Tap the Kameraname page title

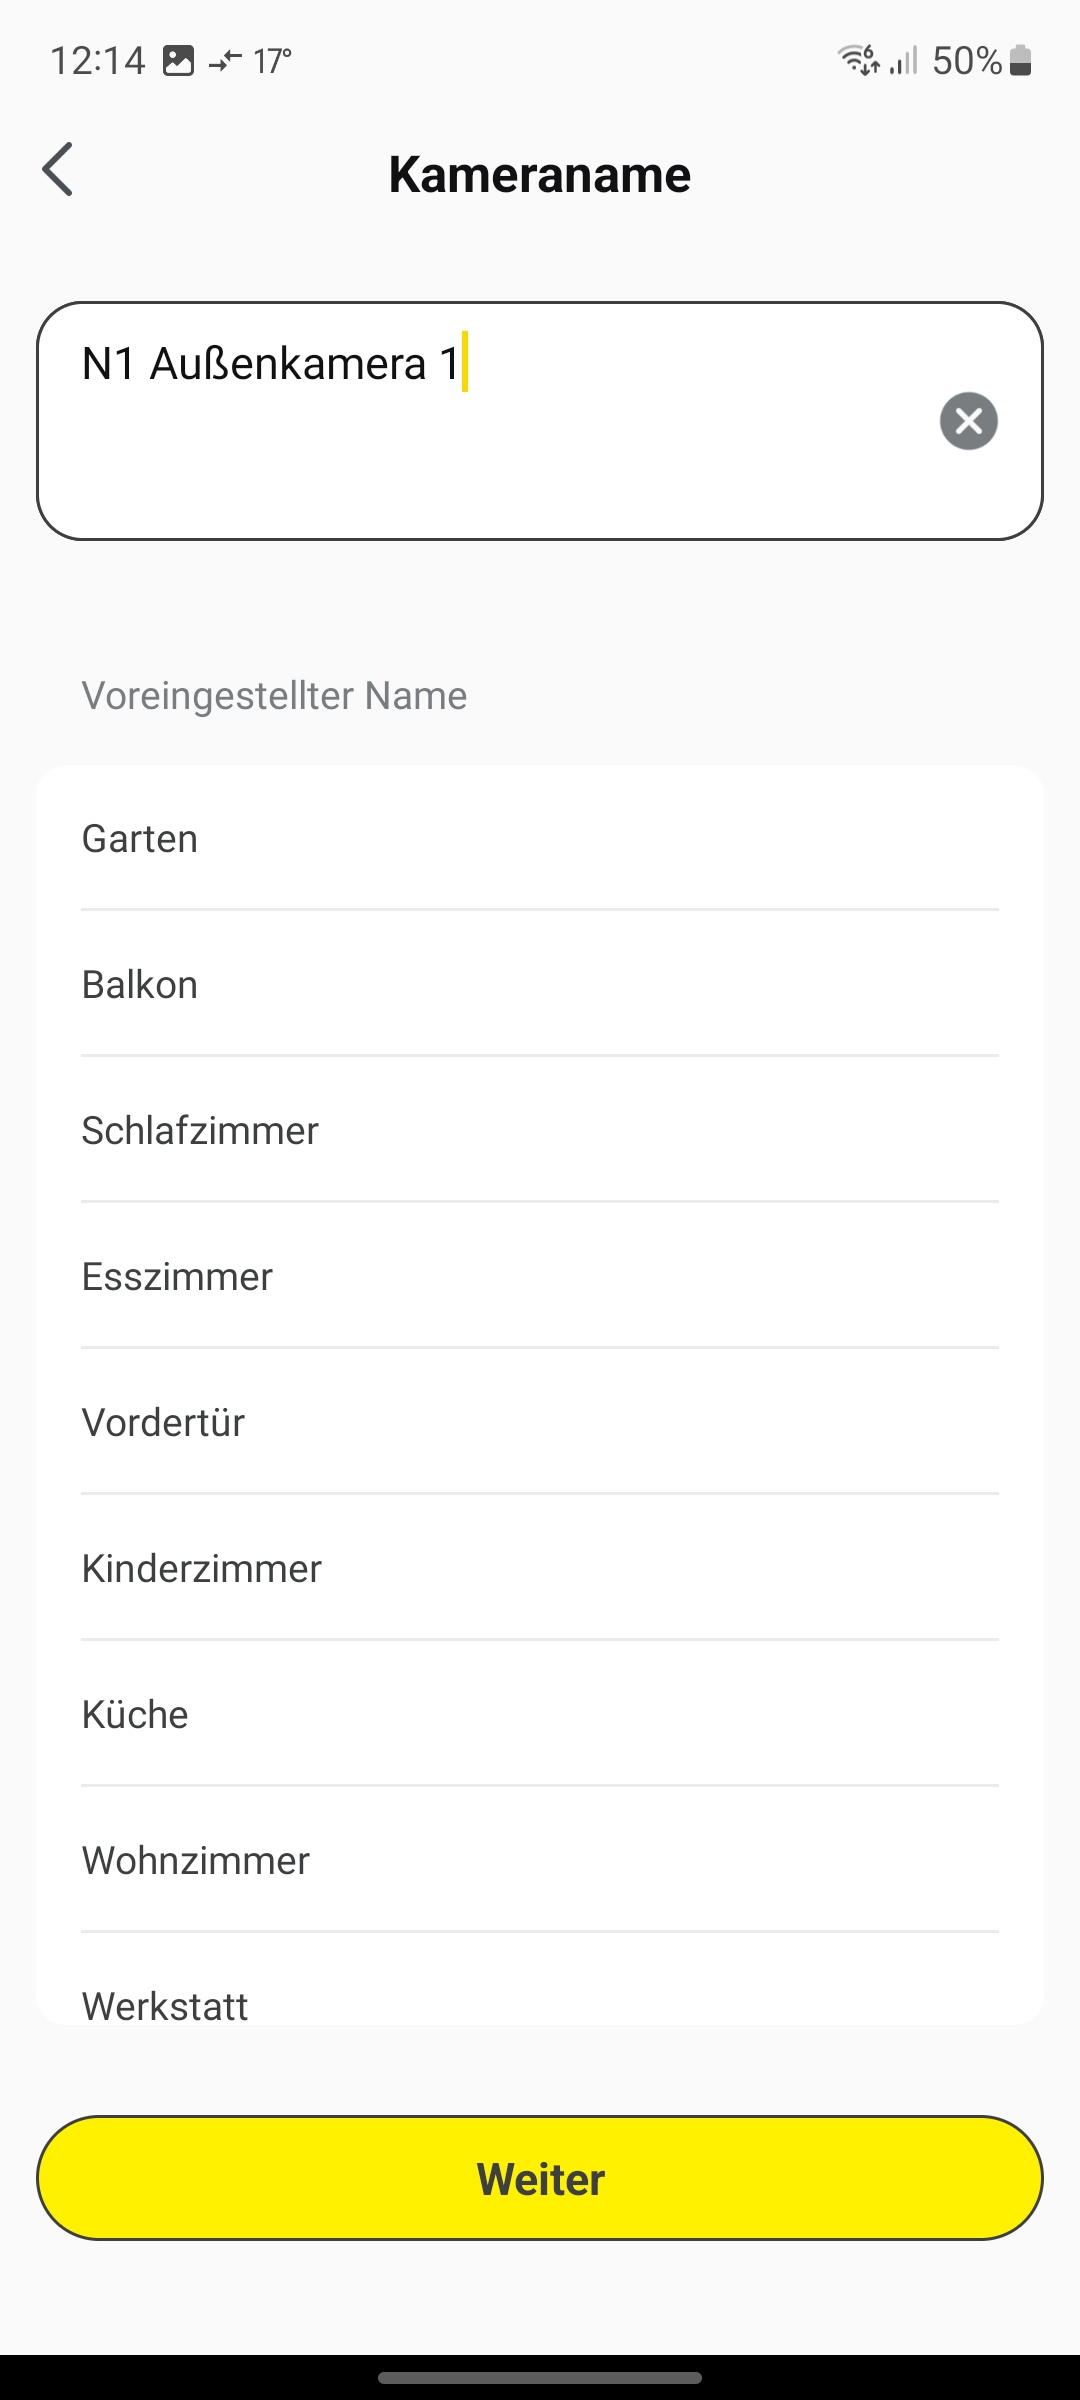pos(540,174)
